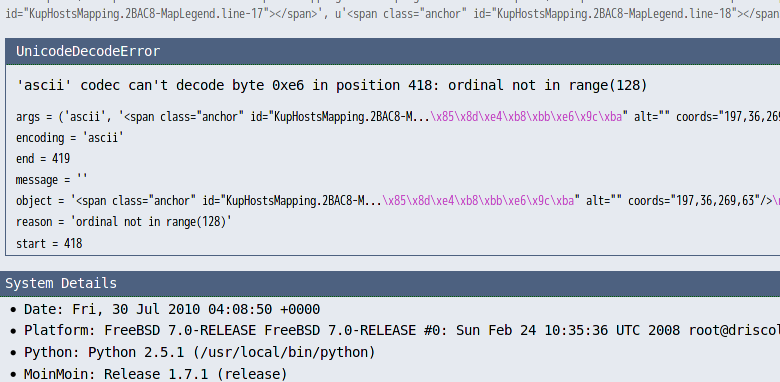The image size is (780, 382).
Task: Click the Date: Fri, 30 Jul 2010 entry
Action: coord(172,309)
